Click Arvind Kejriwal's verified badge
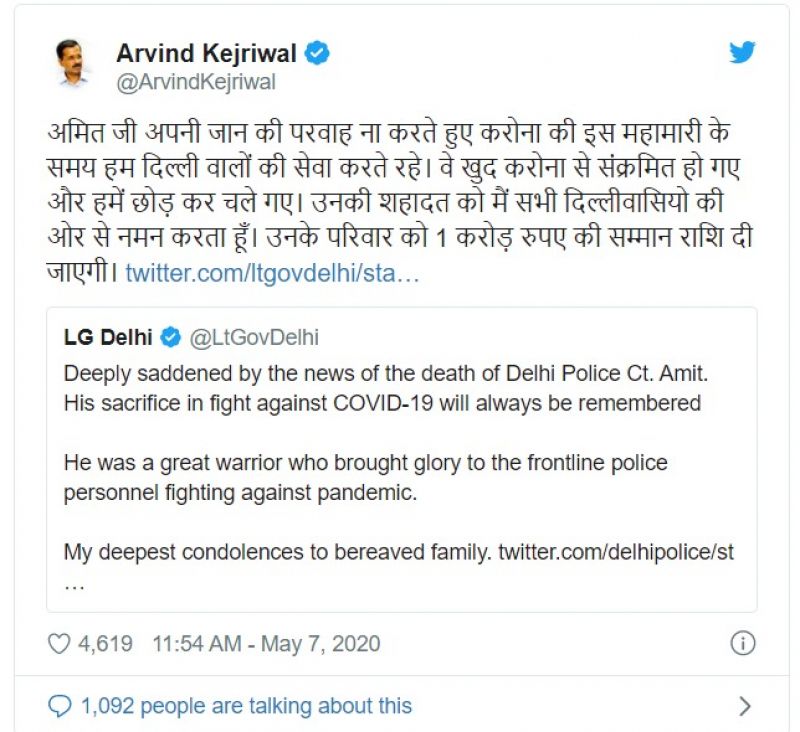The width and height of the screenshot is (800, 732). (317, 54)
